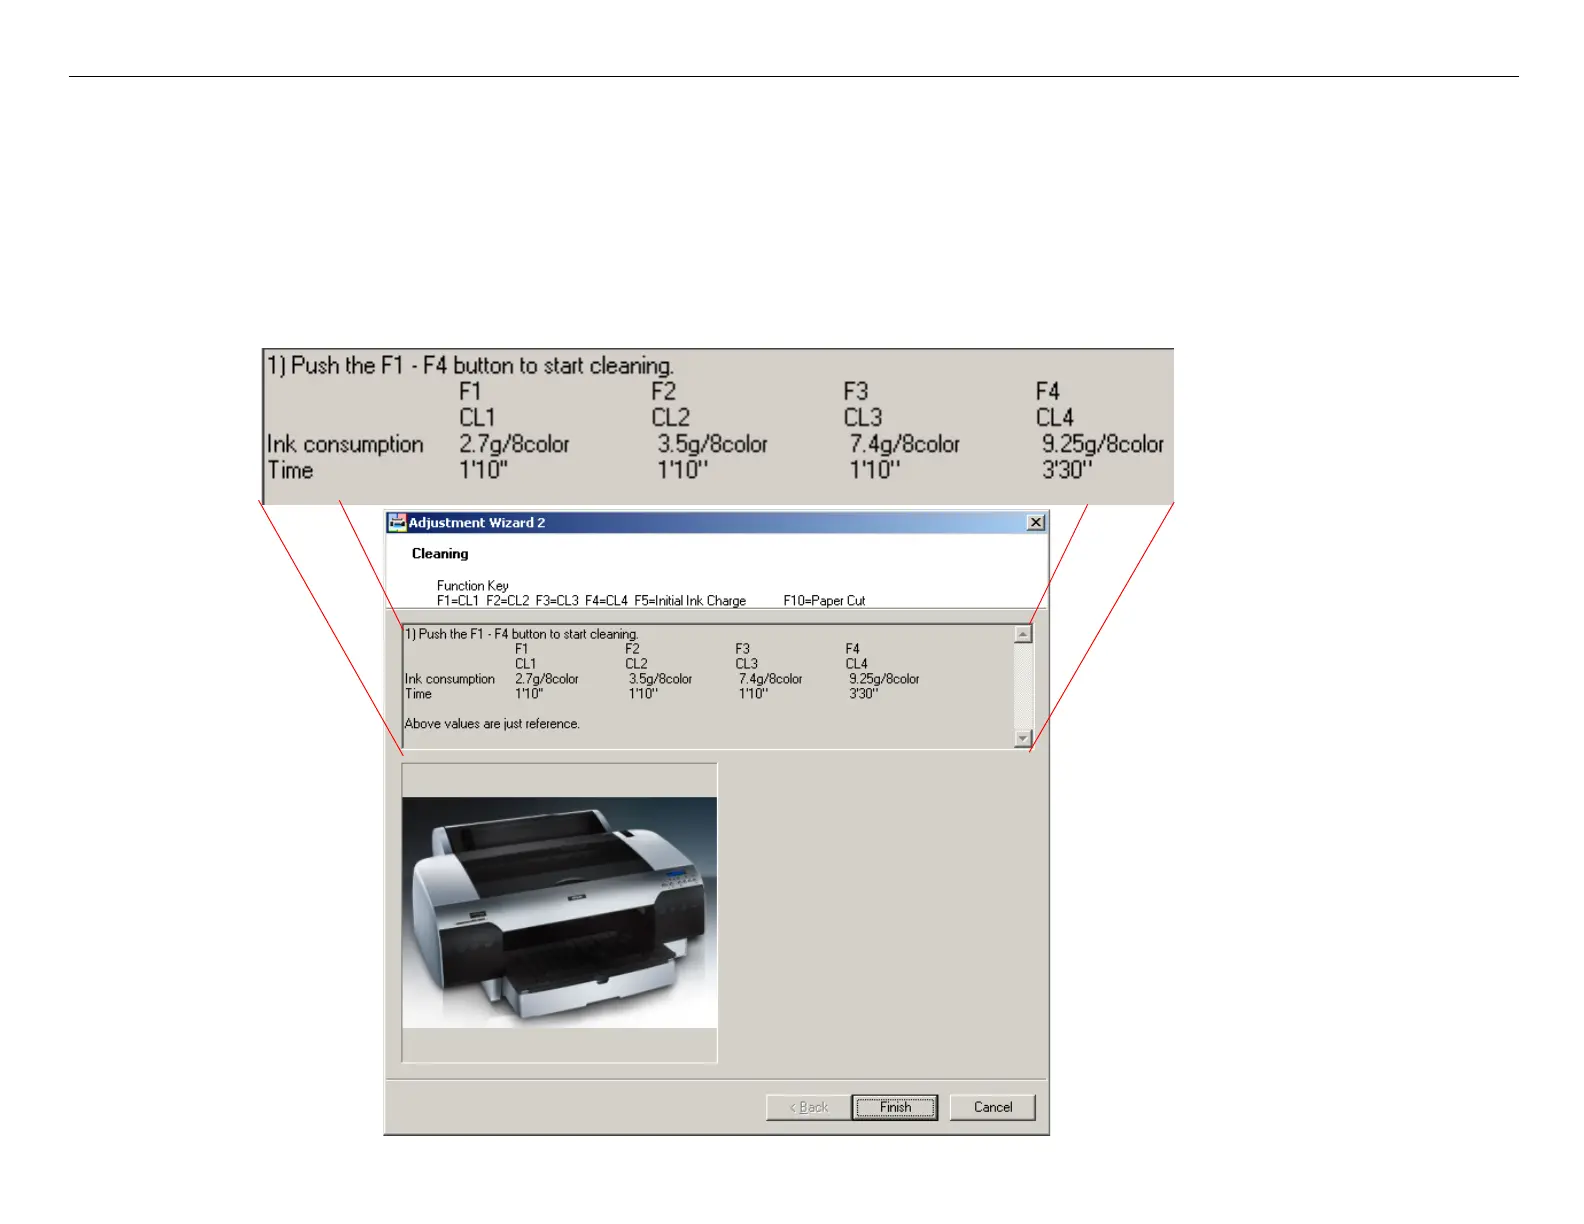The width and height of the screenshot is (1584, 1224).
Task: Click the Adjustment Wizard 2 title bar icon
Action: tap(397, 523)
